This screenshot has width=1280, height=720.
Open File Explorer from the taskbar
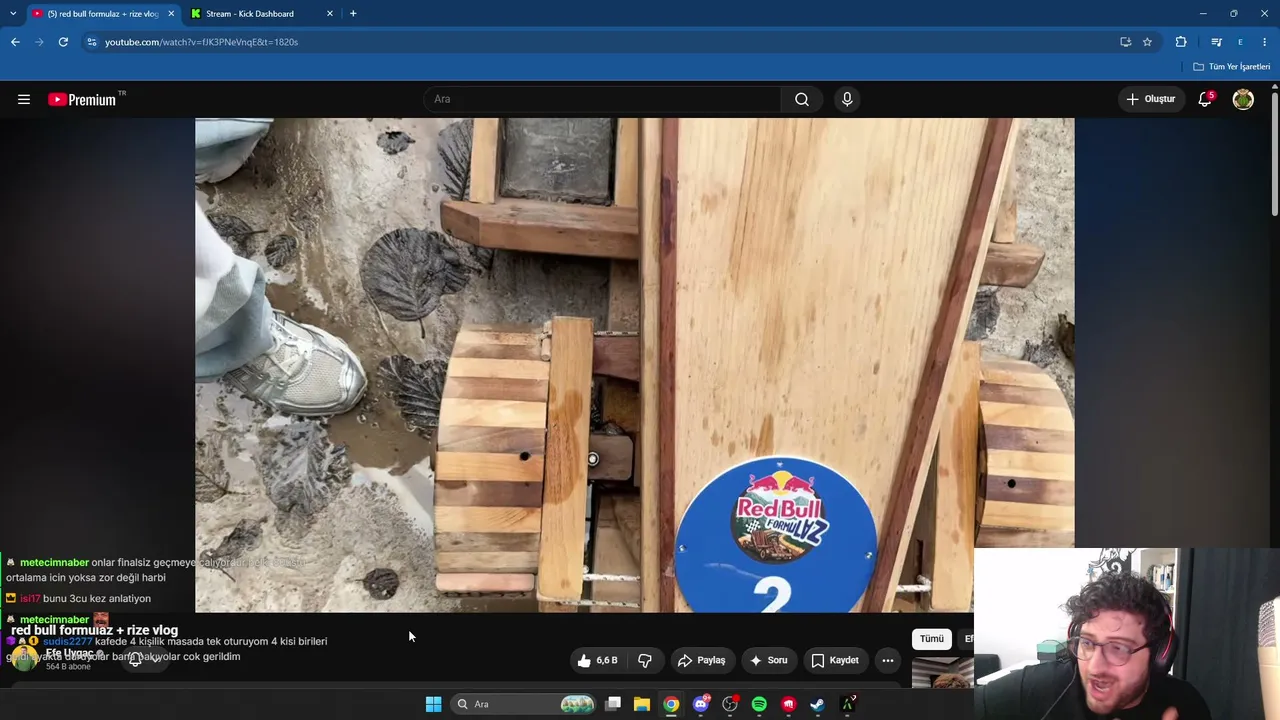(642, 704)
